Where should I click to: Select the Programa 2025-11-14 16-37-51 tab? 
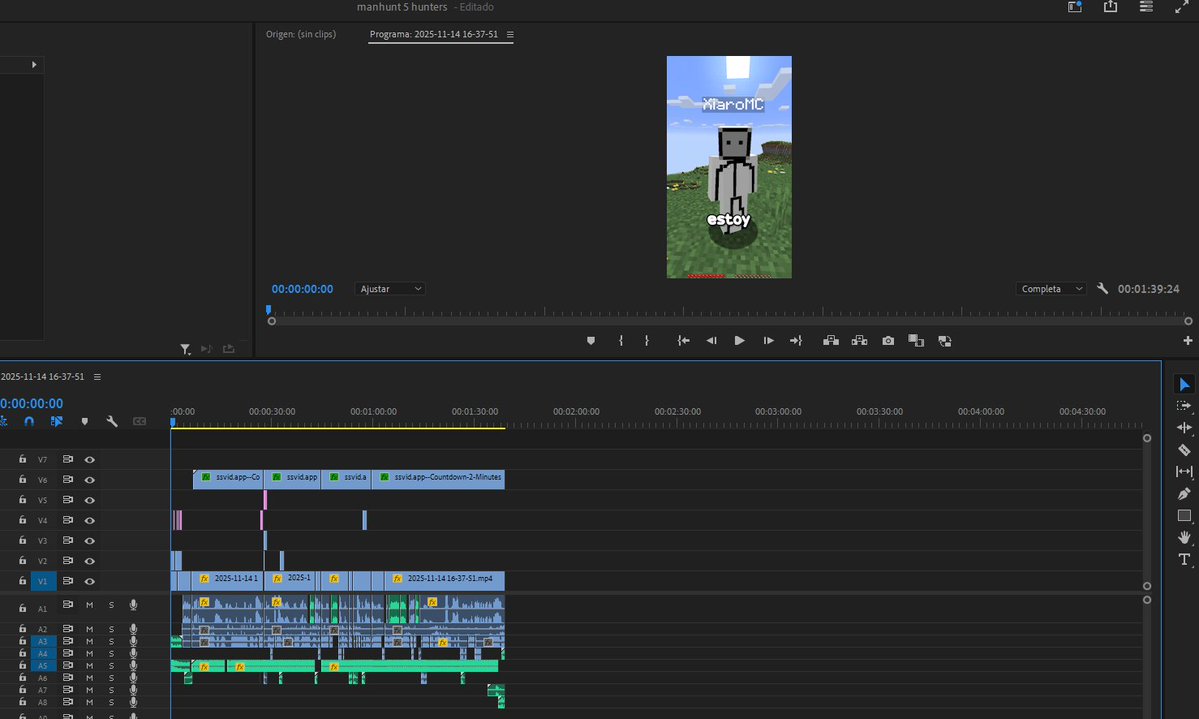(x=435, y=33)
